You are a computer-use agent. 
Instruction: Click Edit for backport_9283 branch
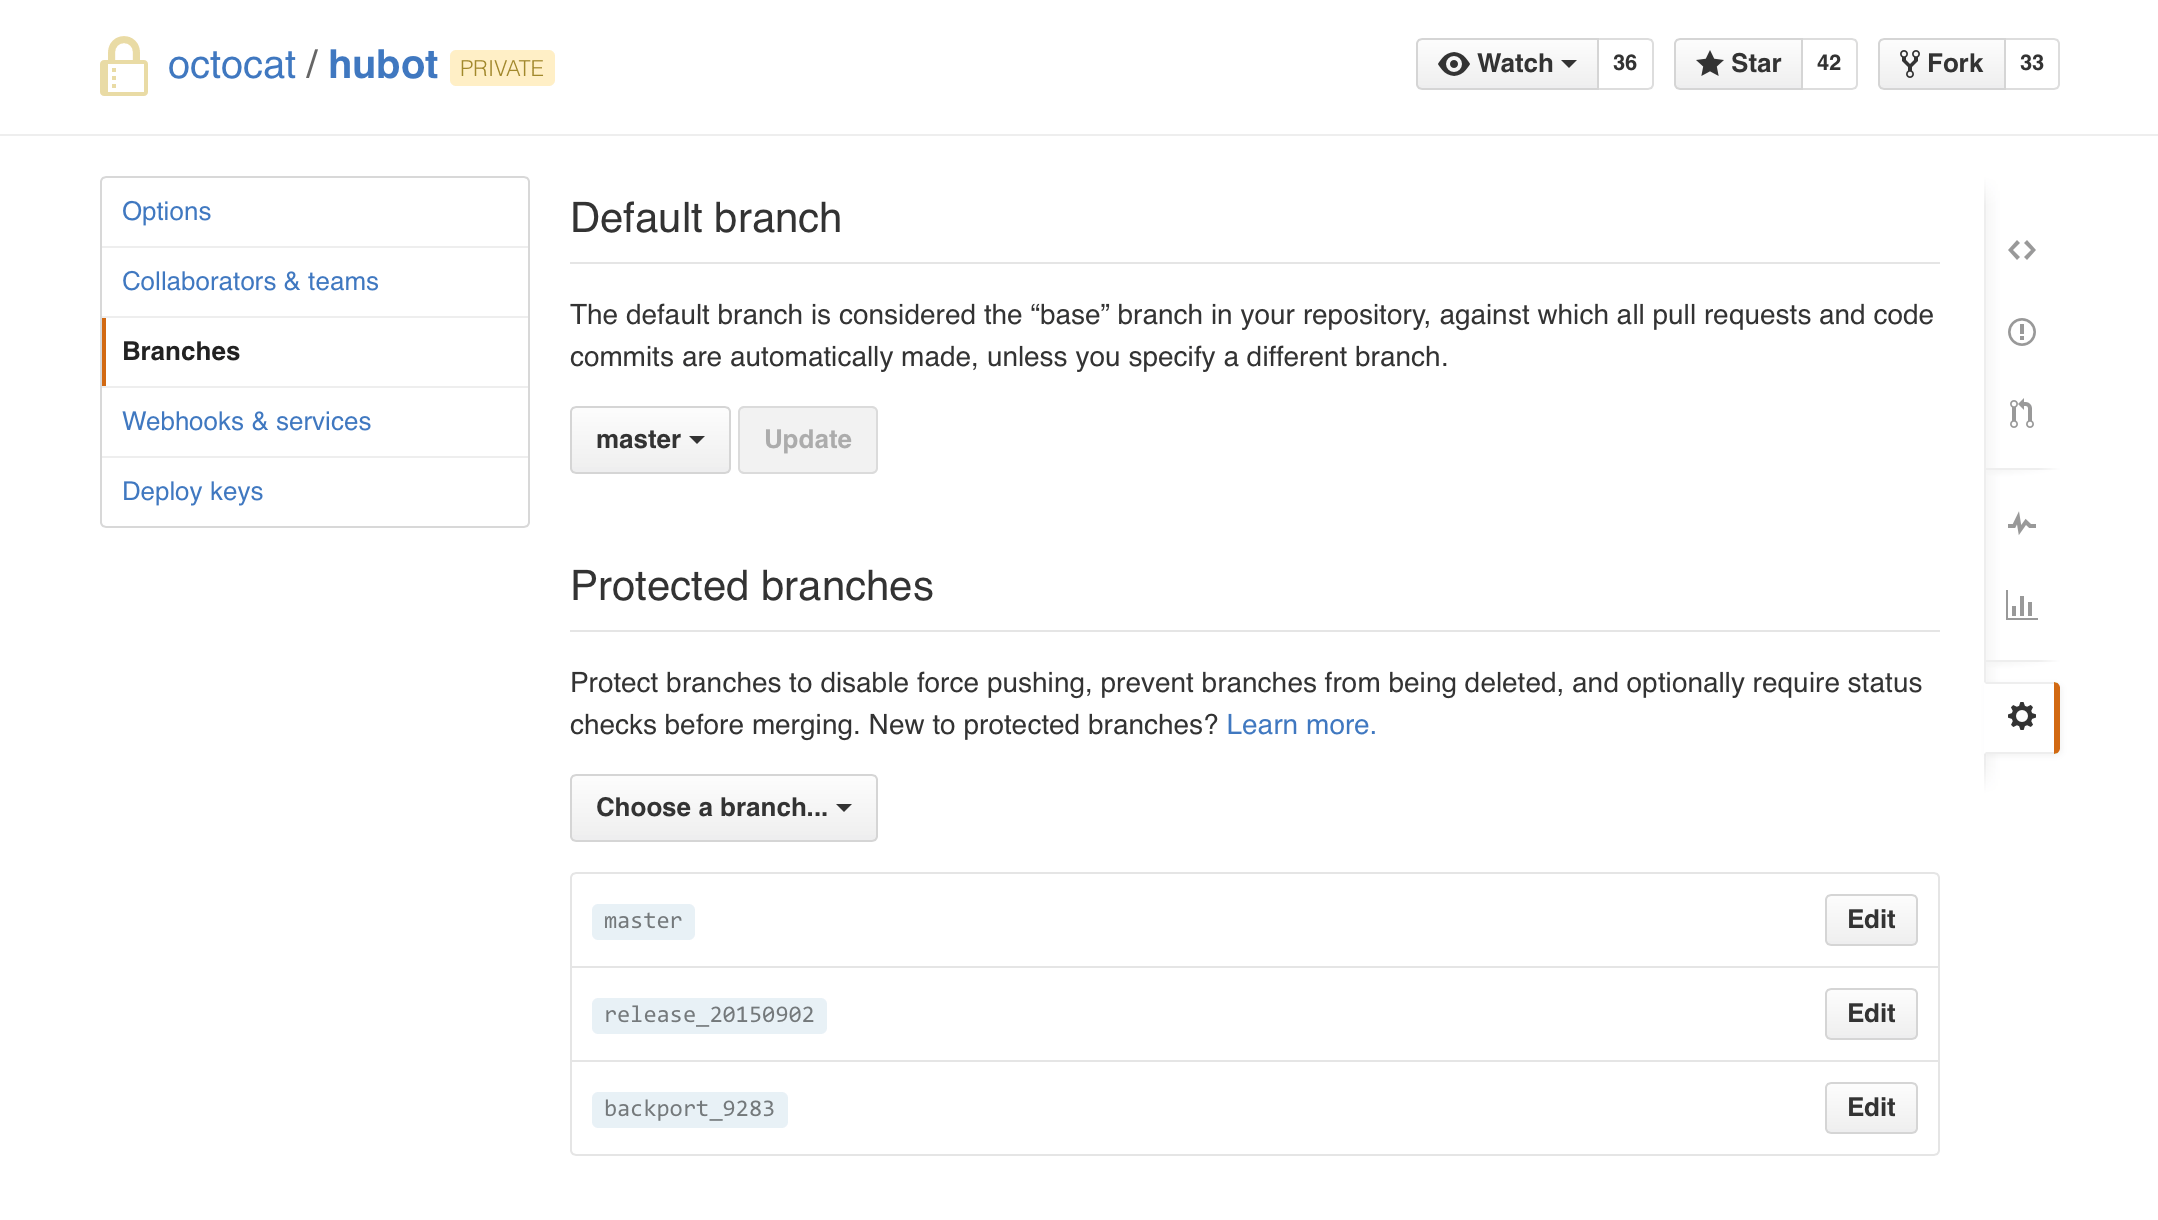pyautogui.click(x=1870, y=1107)
